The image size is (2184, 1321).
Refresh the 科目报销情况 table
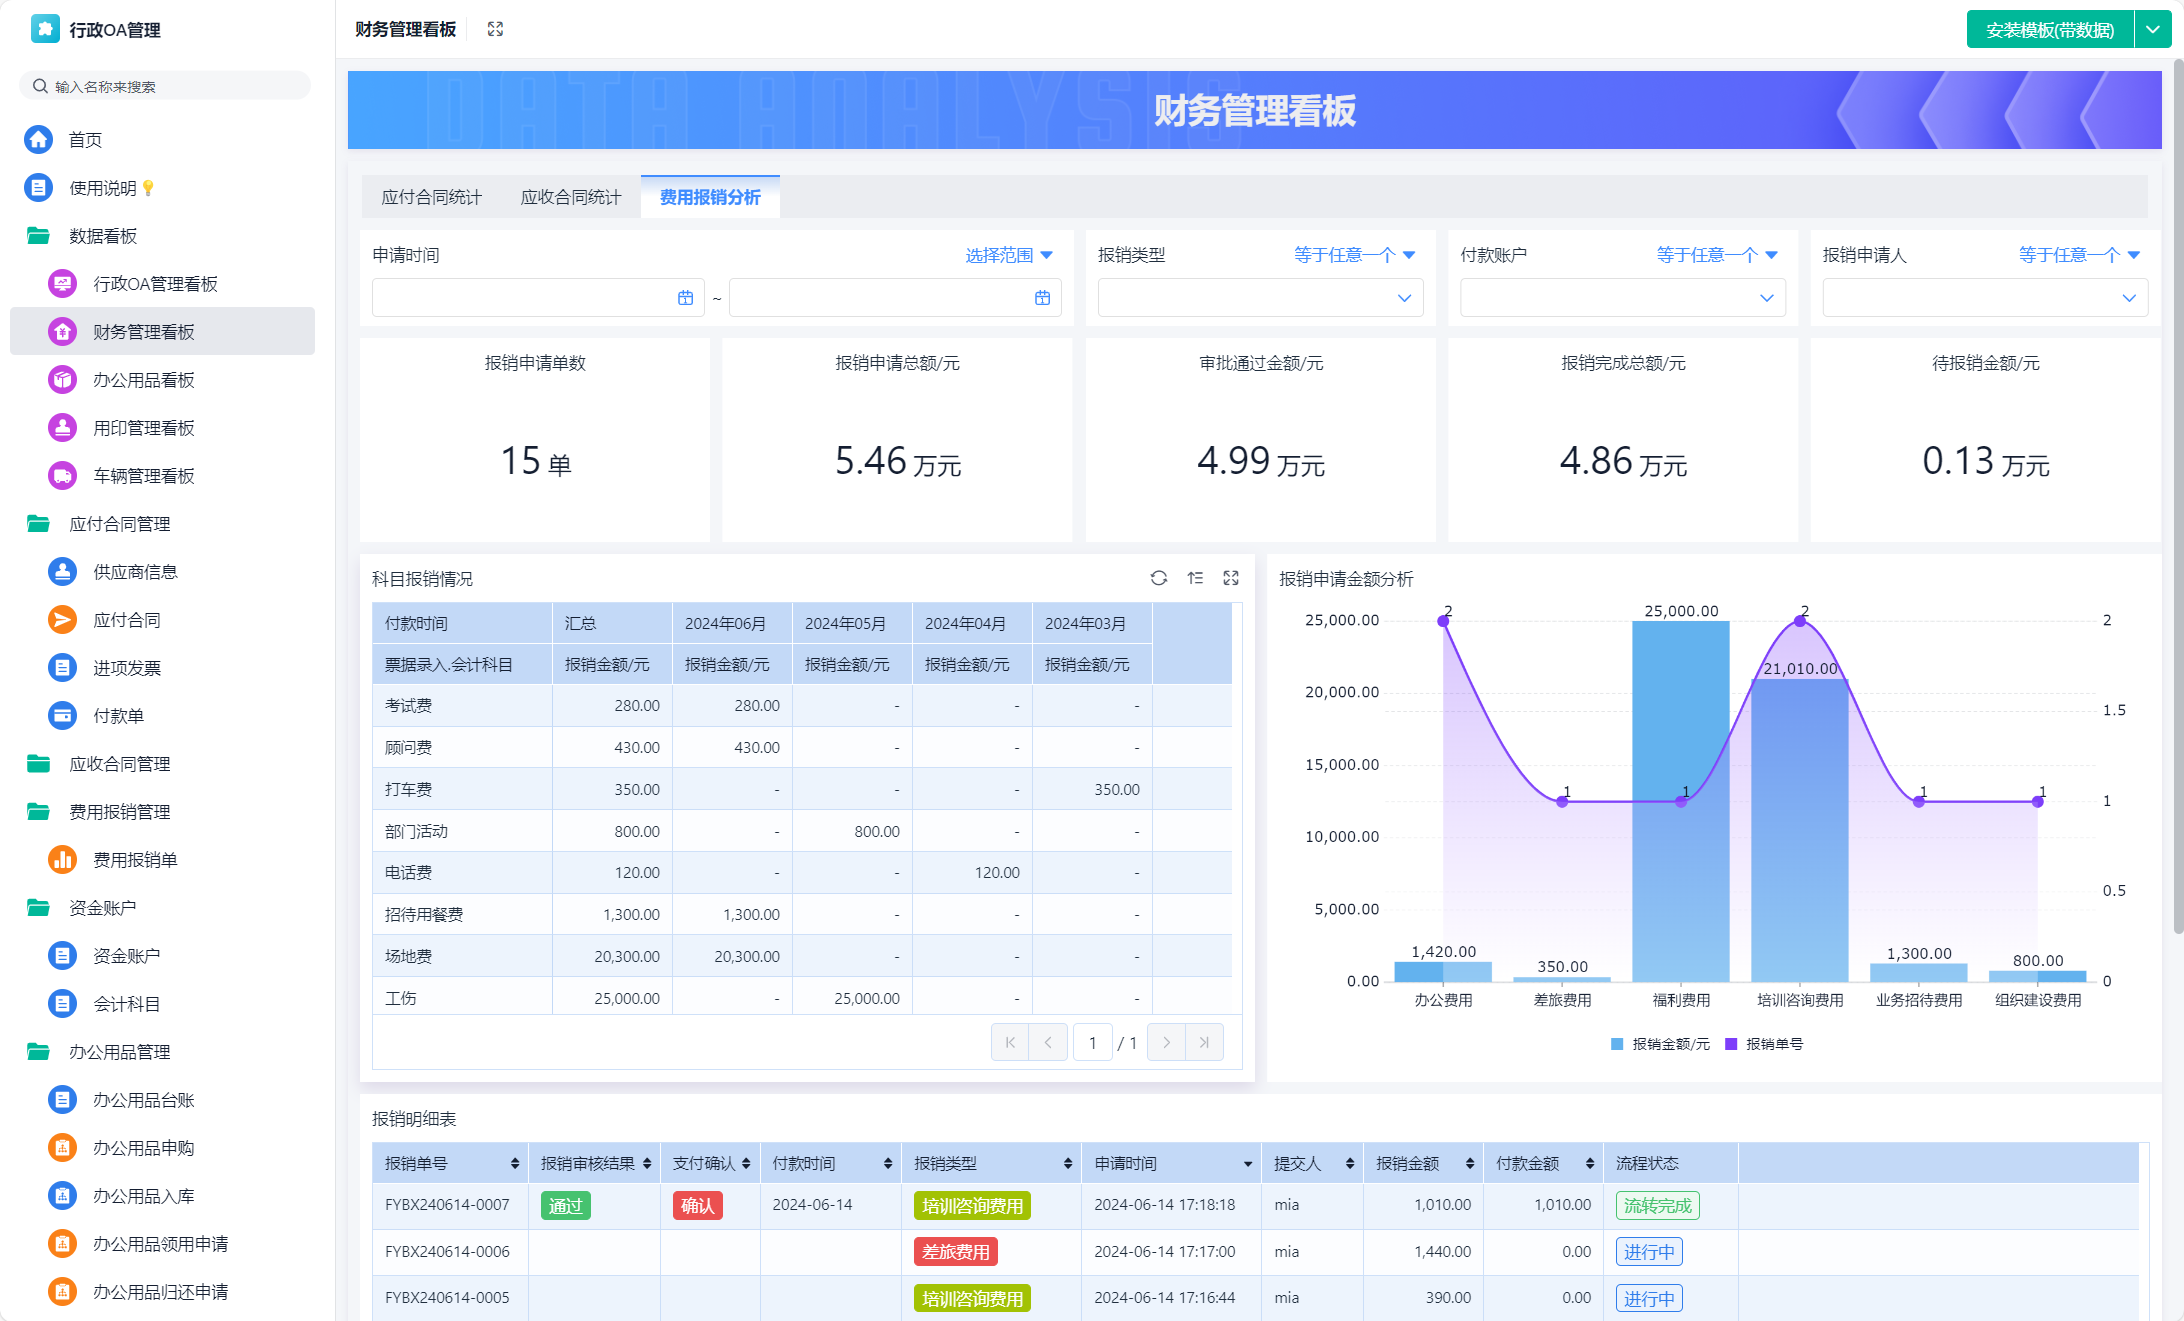pos(1158,578)
